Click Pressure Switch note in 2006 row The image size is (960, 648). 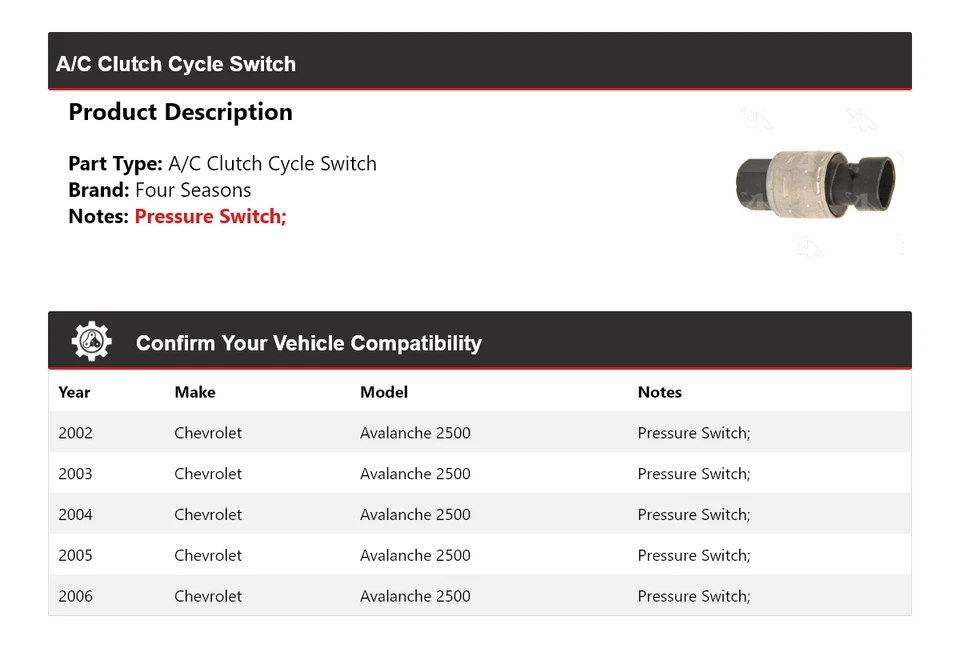(x=694, y=596)
